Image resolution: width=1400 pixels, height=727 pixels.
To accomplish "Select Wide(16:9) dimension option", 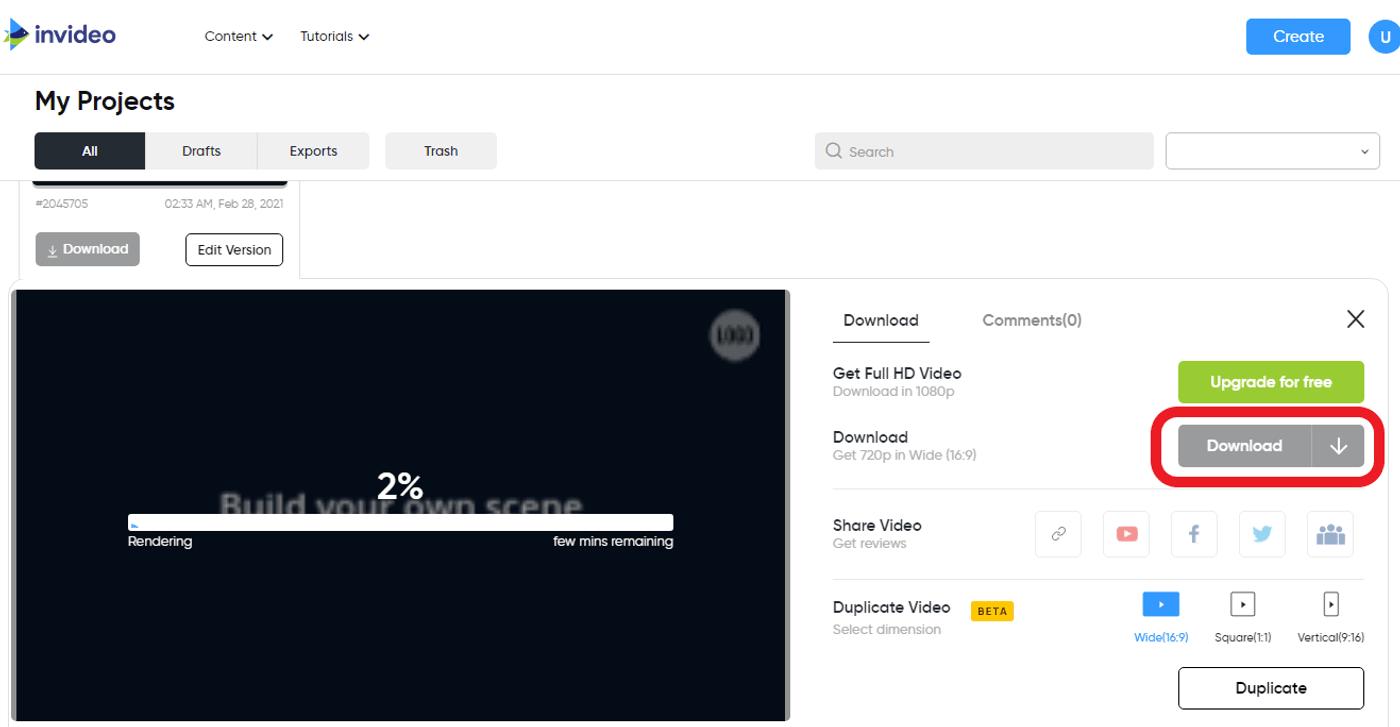I will [x=1161, y=604].
